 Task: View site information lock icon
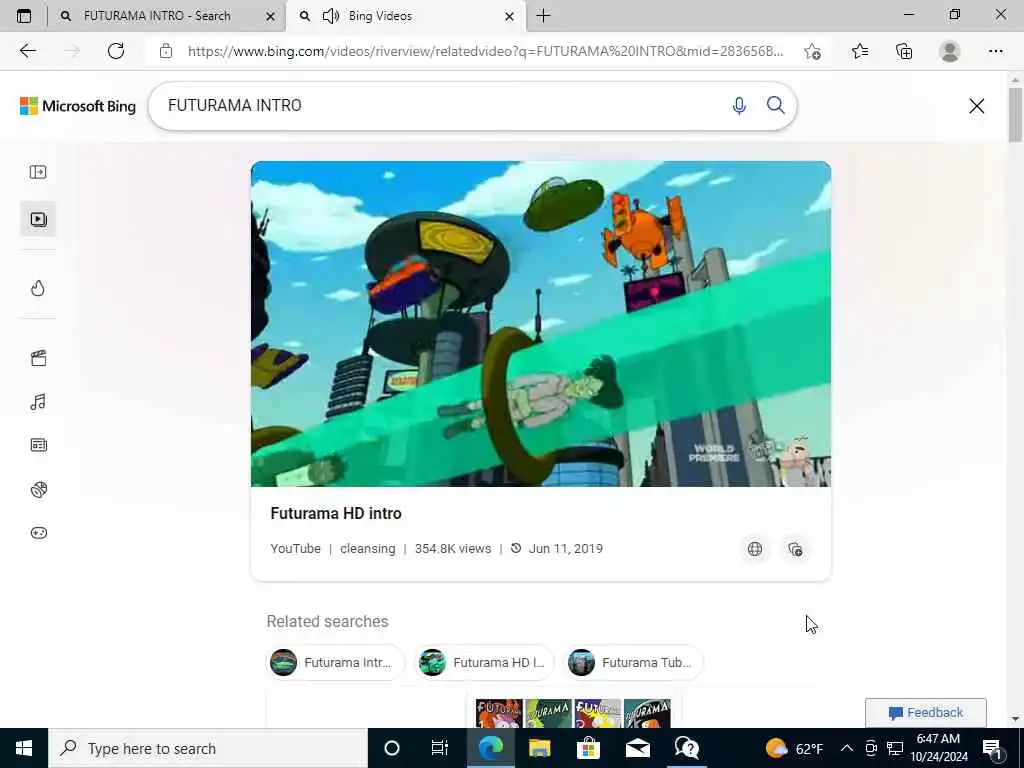point(166,51)
